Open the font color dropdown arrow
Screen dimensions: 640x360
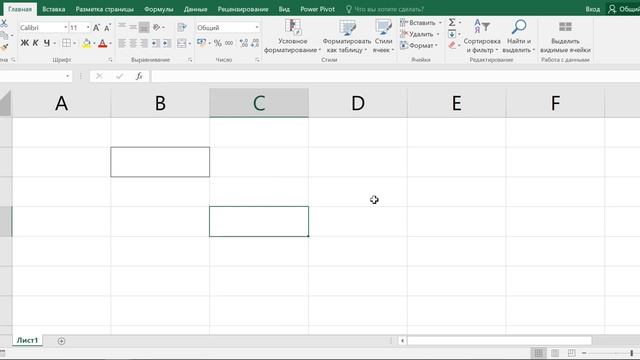[x=110, y=43]
